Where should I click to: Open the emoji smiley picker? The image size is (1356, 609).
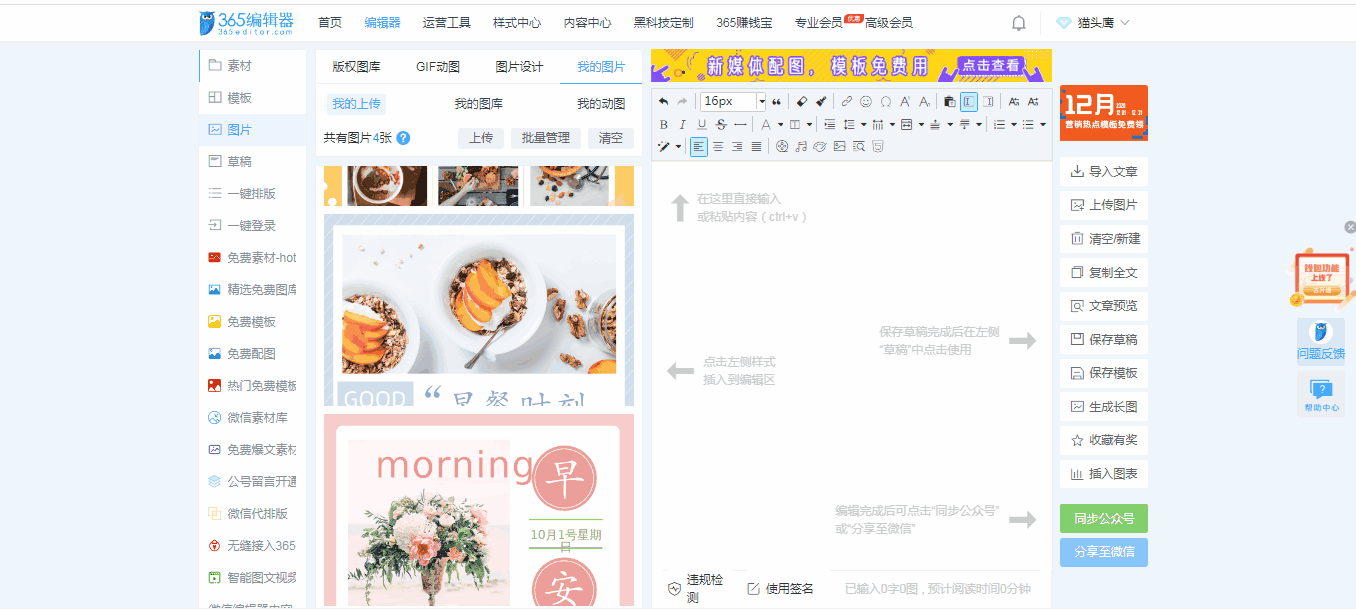tap(866, 102)
